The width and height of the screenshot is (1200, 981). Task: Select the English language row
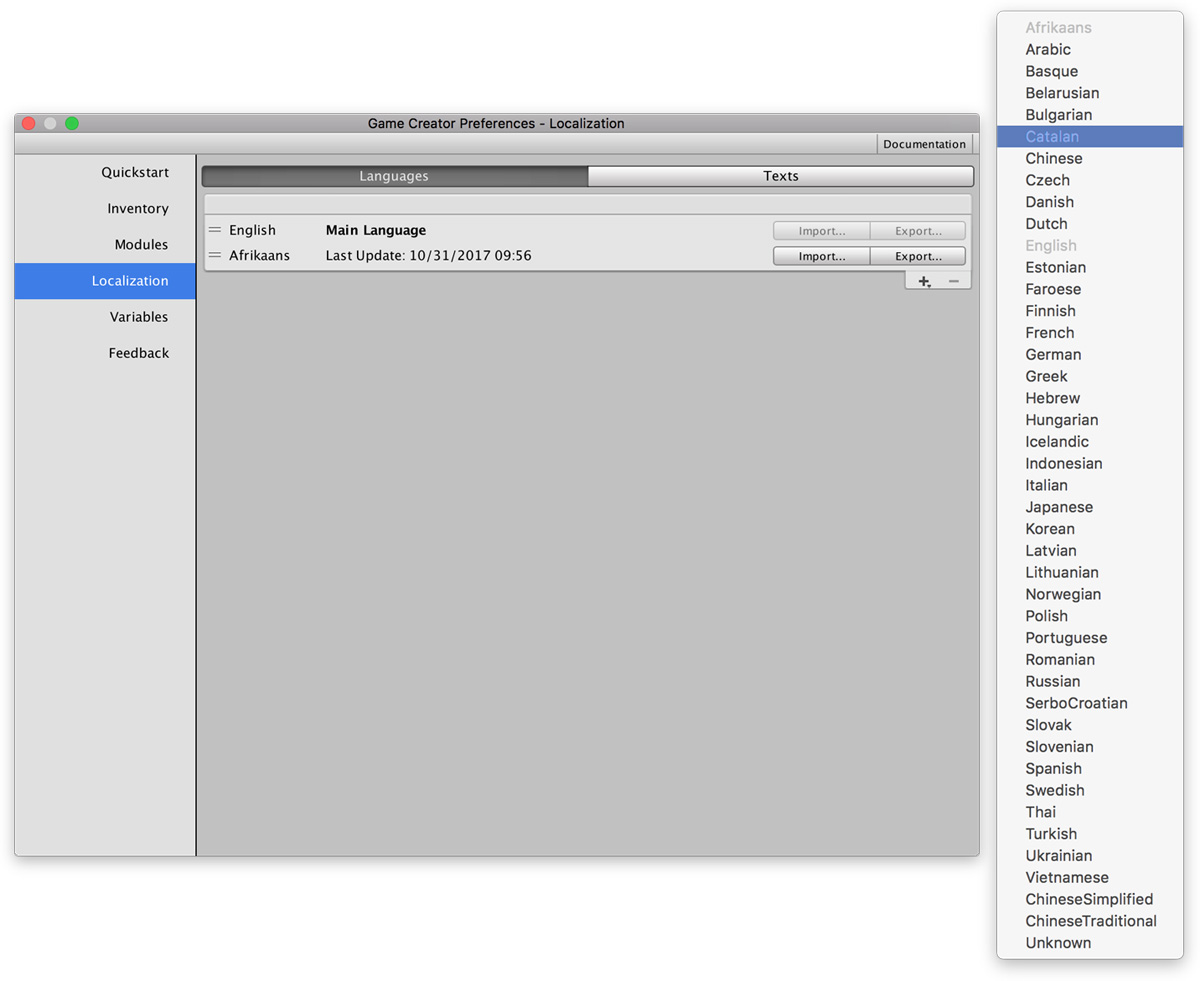pos(587,230)
